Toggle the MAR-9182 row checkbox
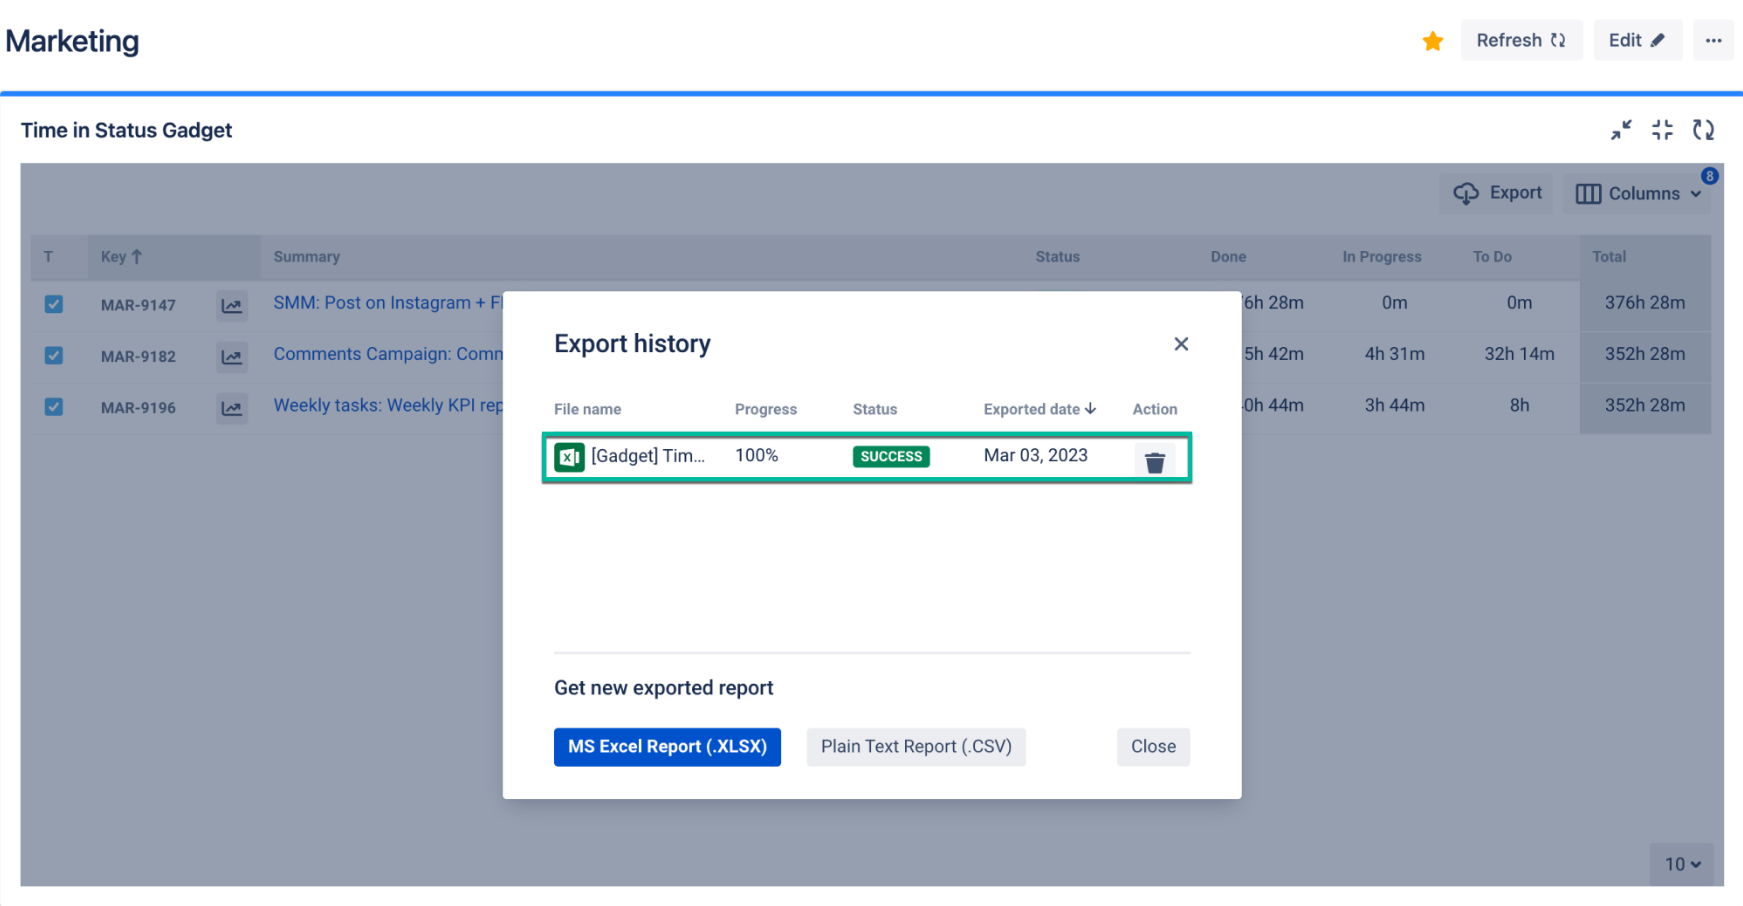This screenshot has width=1743, height=906. (x=54, y=356)
